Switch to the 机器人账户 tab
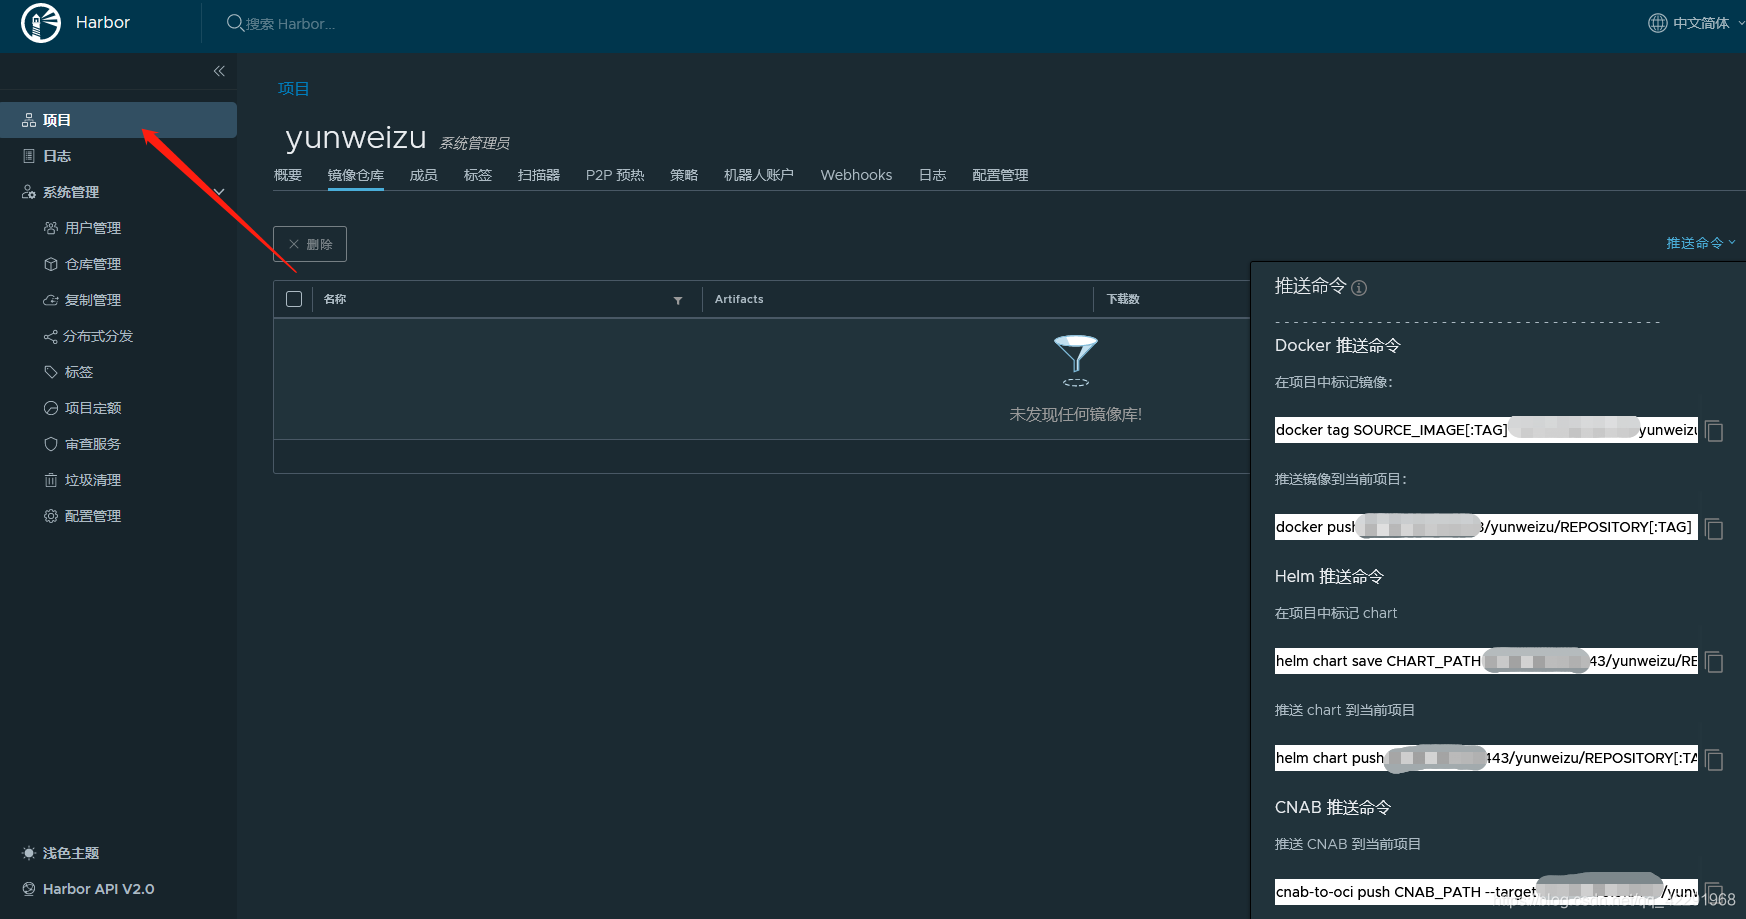Screen dimensions: 1746x919 (759, 175)
